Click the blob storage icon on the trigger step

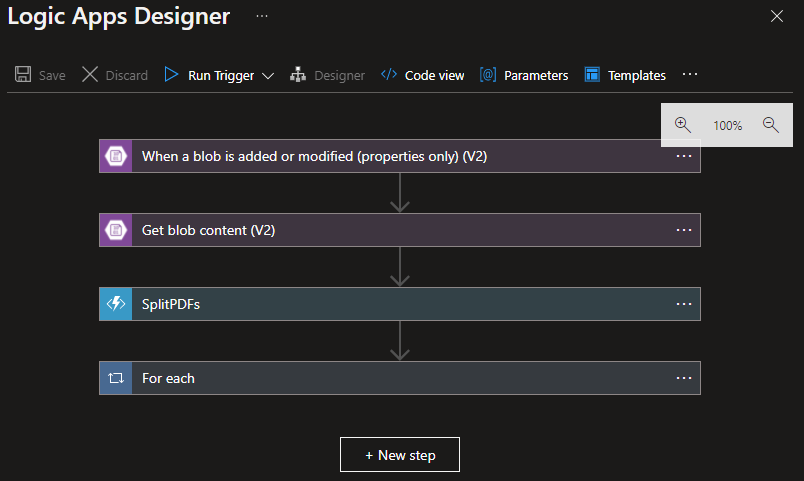point(116,156)
